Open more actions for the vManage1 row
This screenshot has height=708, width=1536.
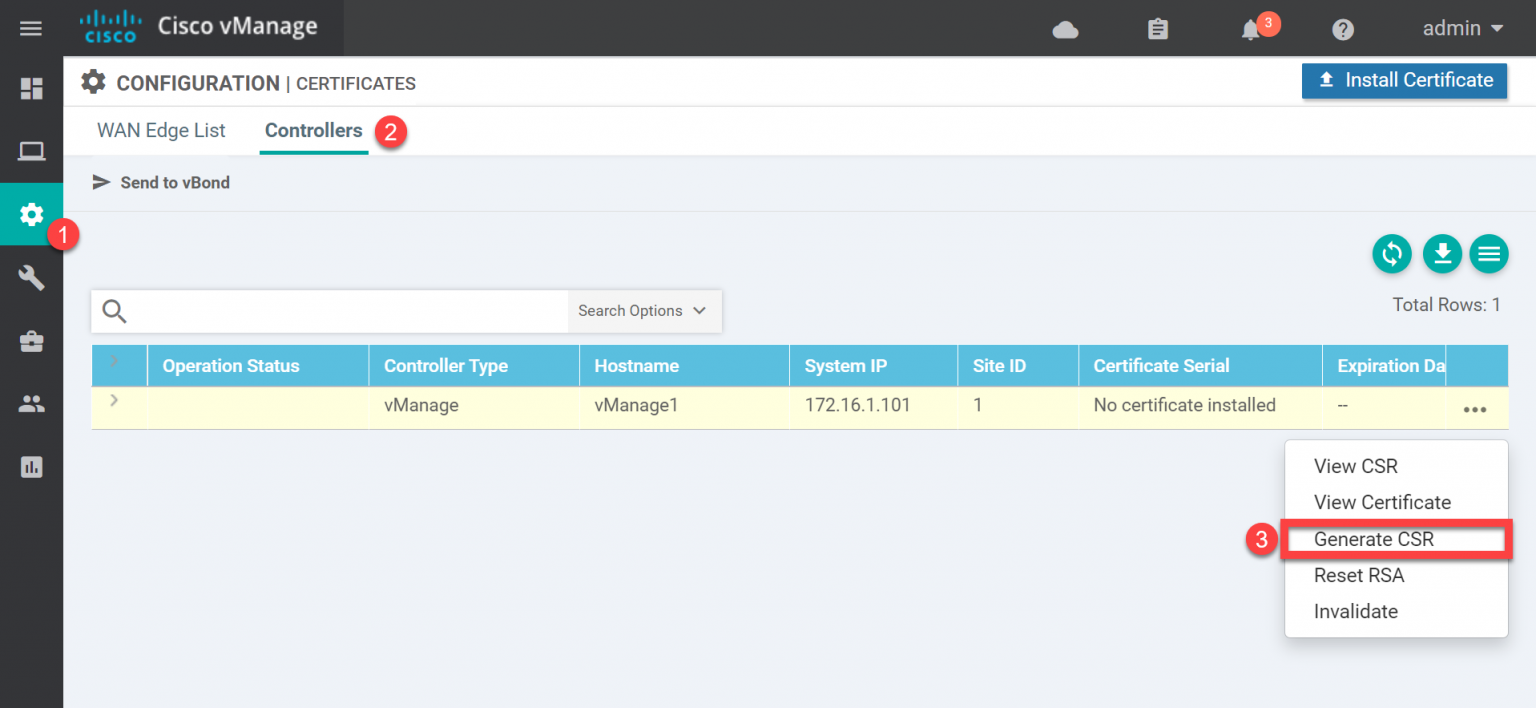1475,408
